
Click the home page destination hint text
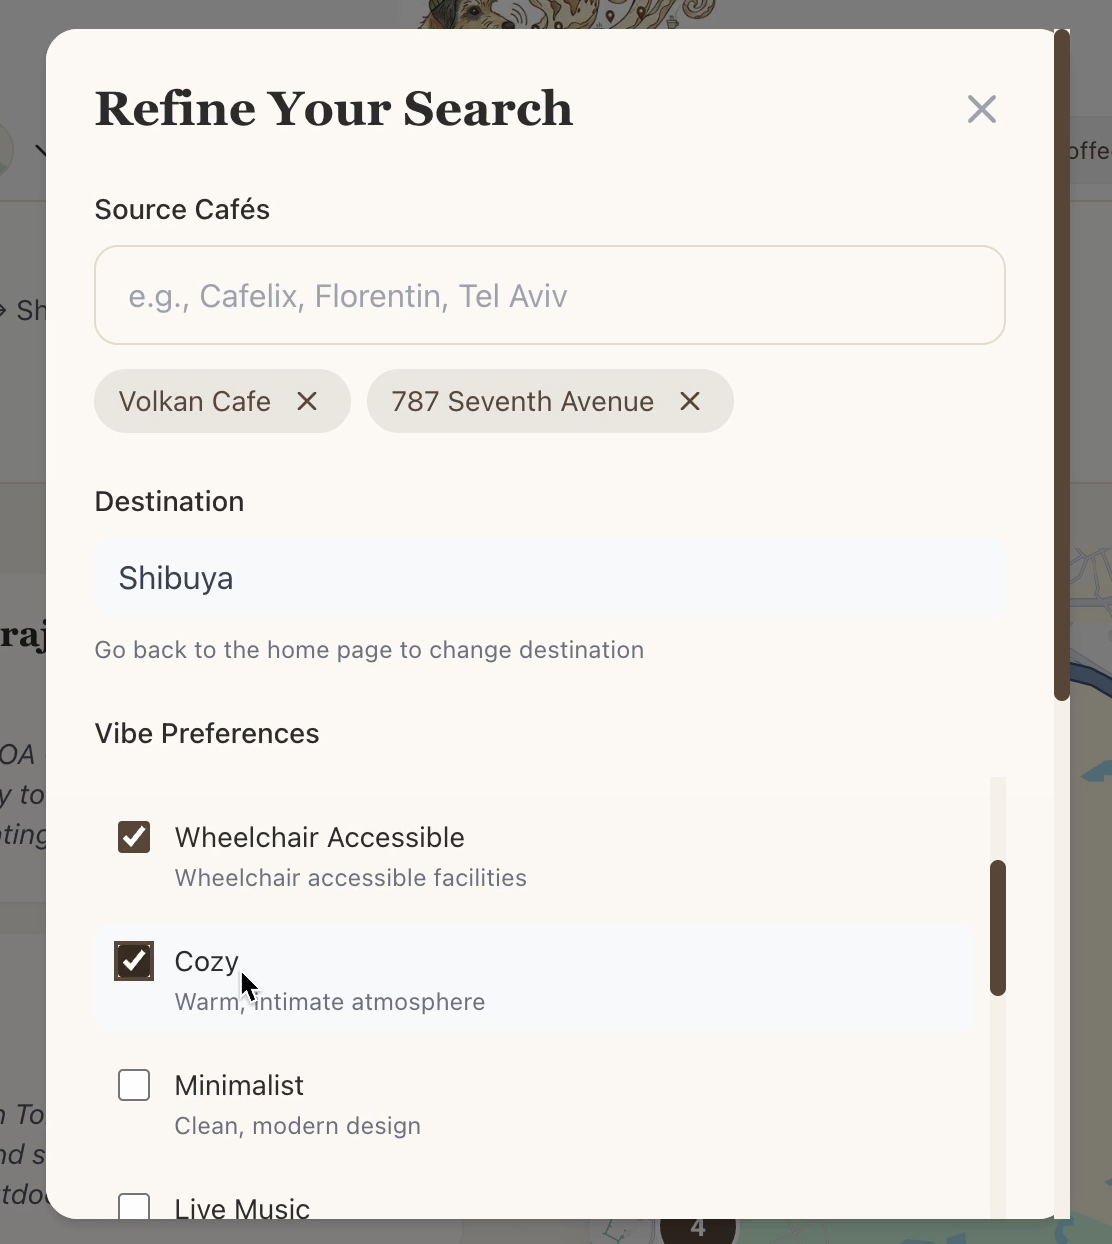tap(369, 650)
